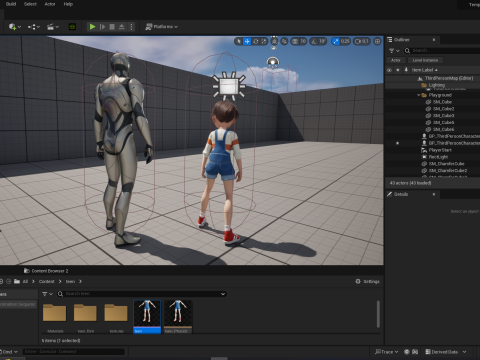Viewport: 480px width, 360px height.
Task: Select SM_Cube in Outliner
Action: pos(442,102)
